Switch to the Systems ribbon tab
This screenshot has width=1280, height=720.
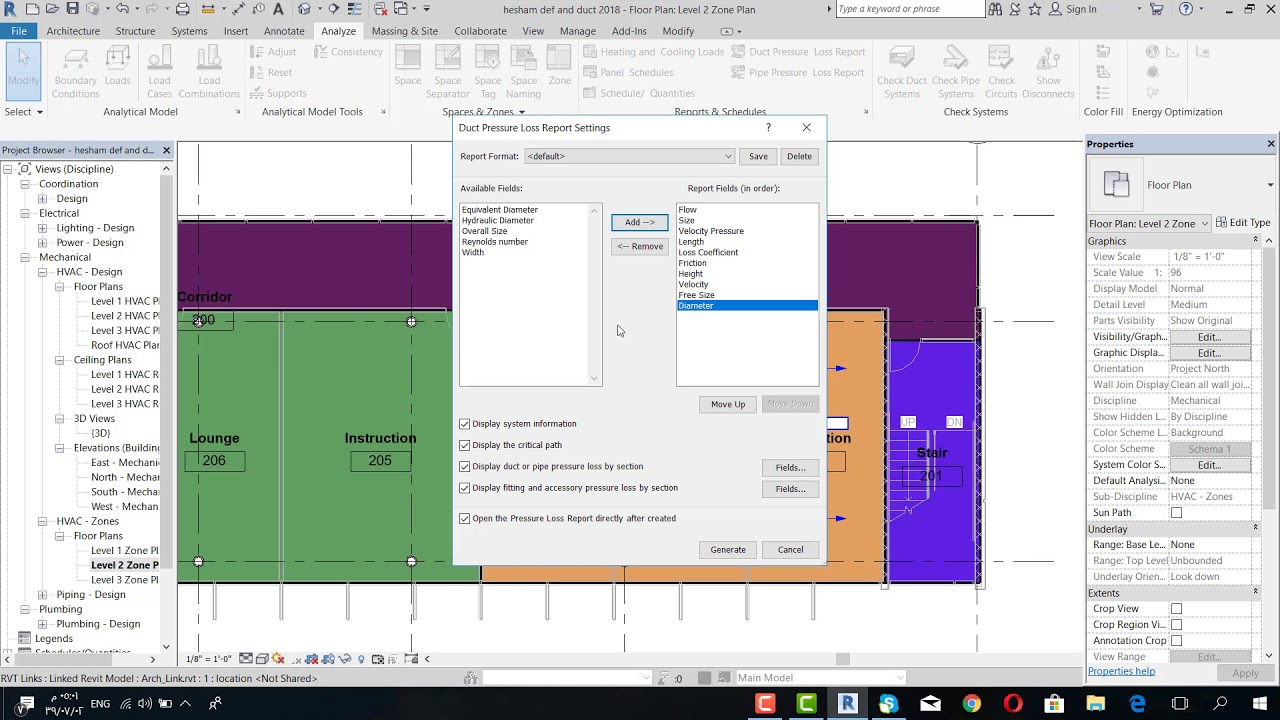[189, 31]
